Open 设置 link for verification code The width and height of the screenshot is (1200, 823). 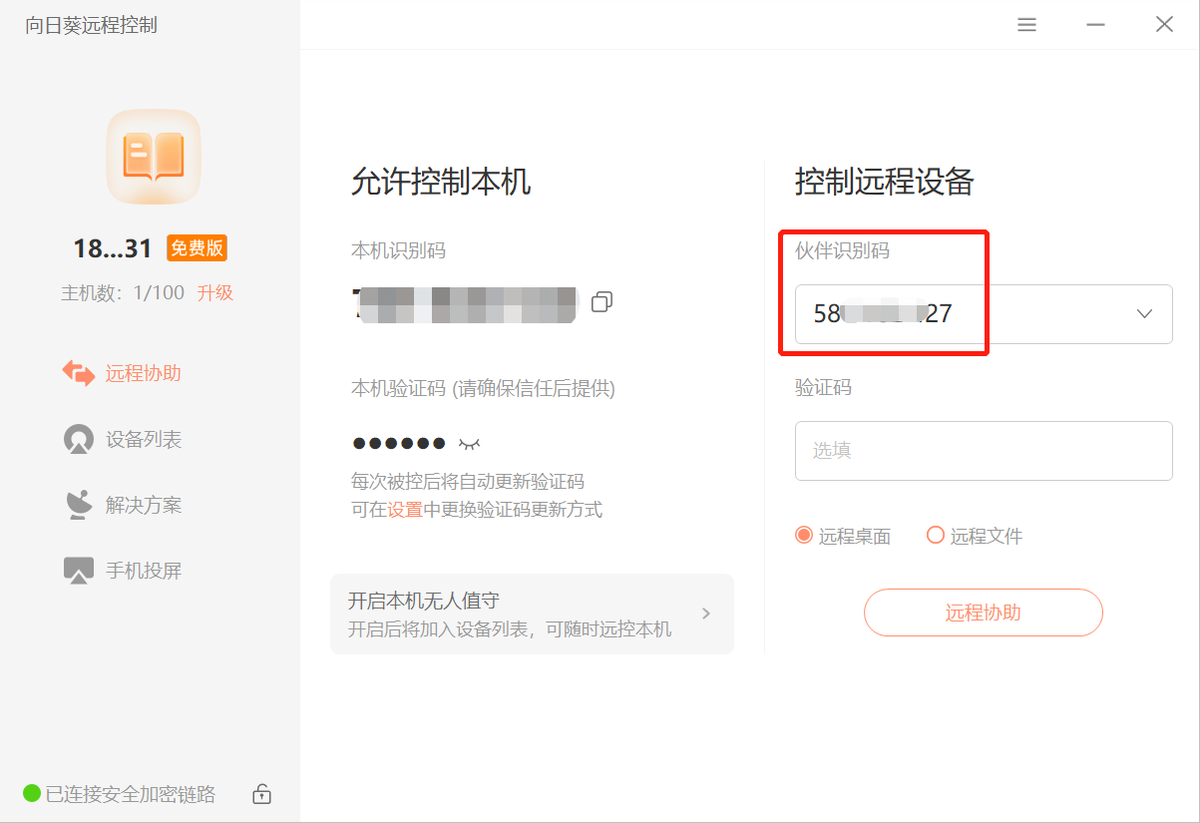tap(405, 509)
